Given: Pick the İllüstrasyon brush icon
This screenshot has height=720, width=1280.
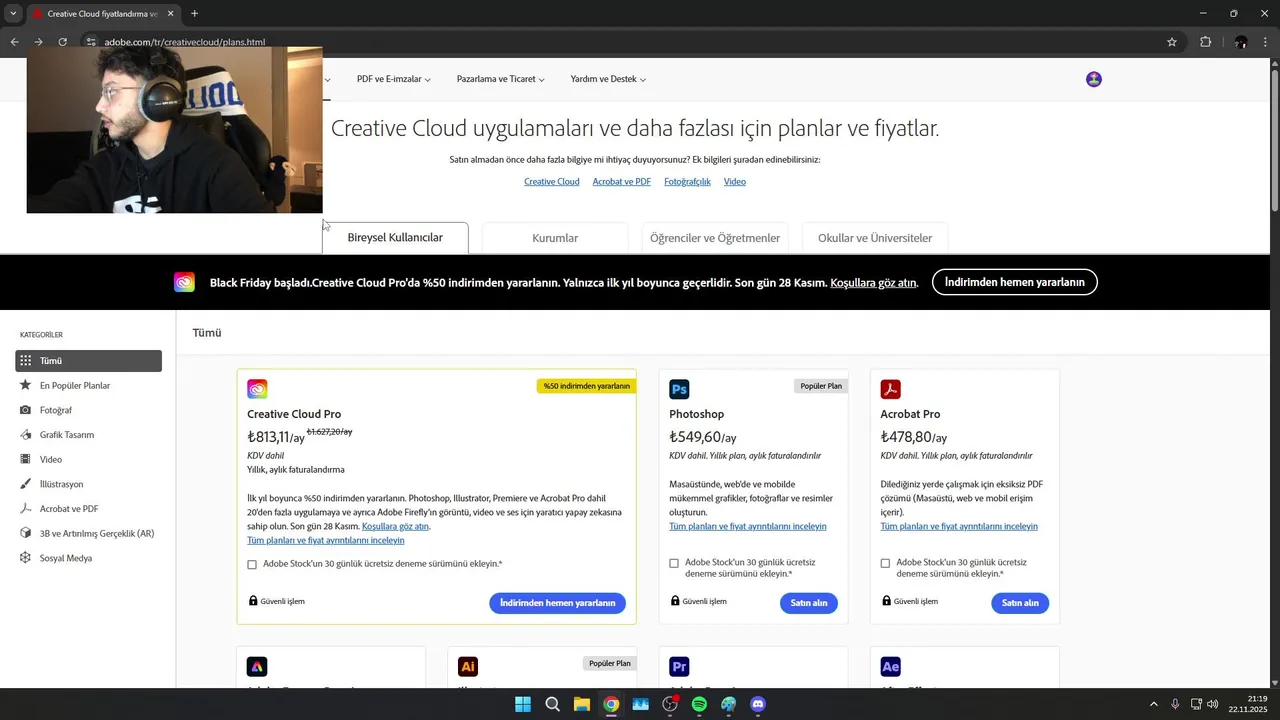Looking at the screenshot, I should pos(26,484).
